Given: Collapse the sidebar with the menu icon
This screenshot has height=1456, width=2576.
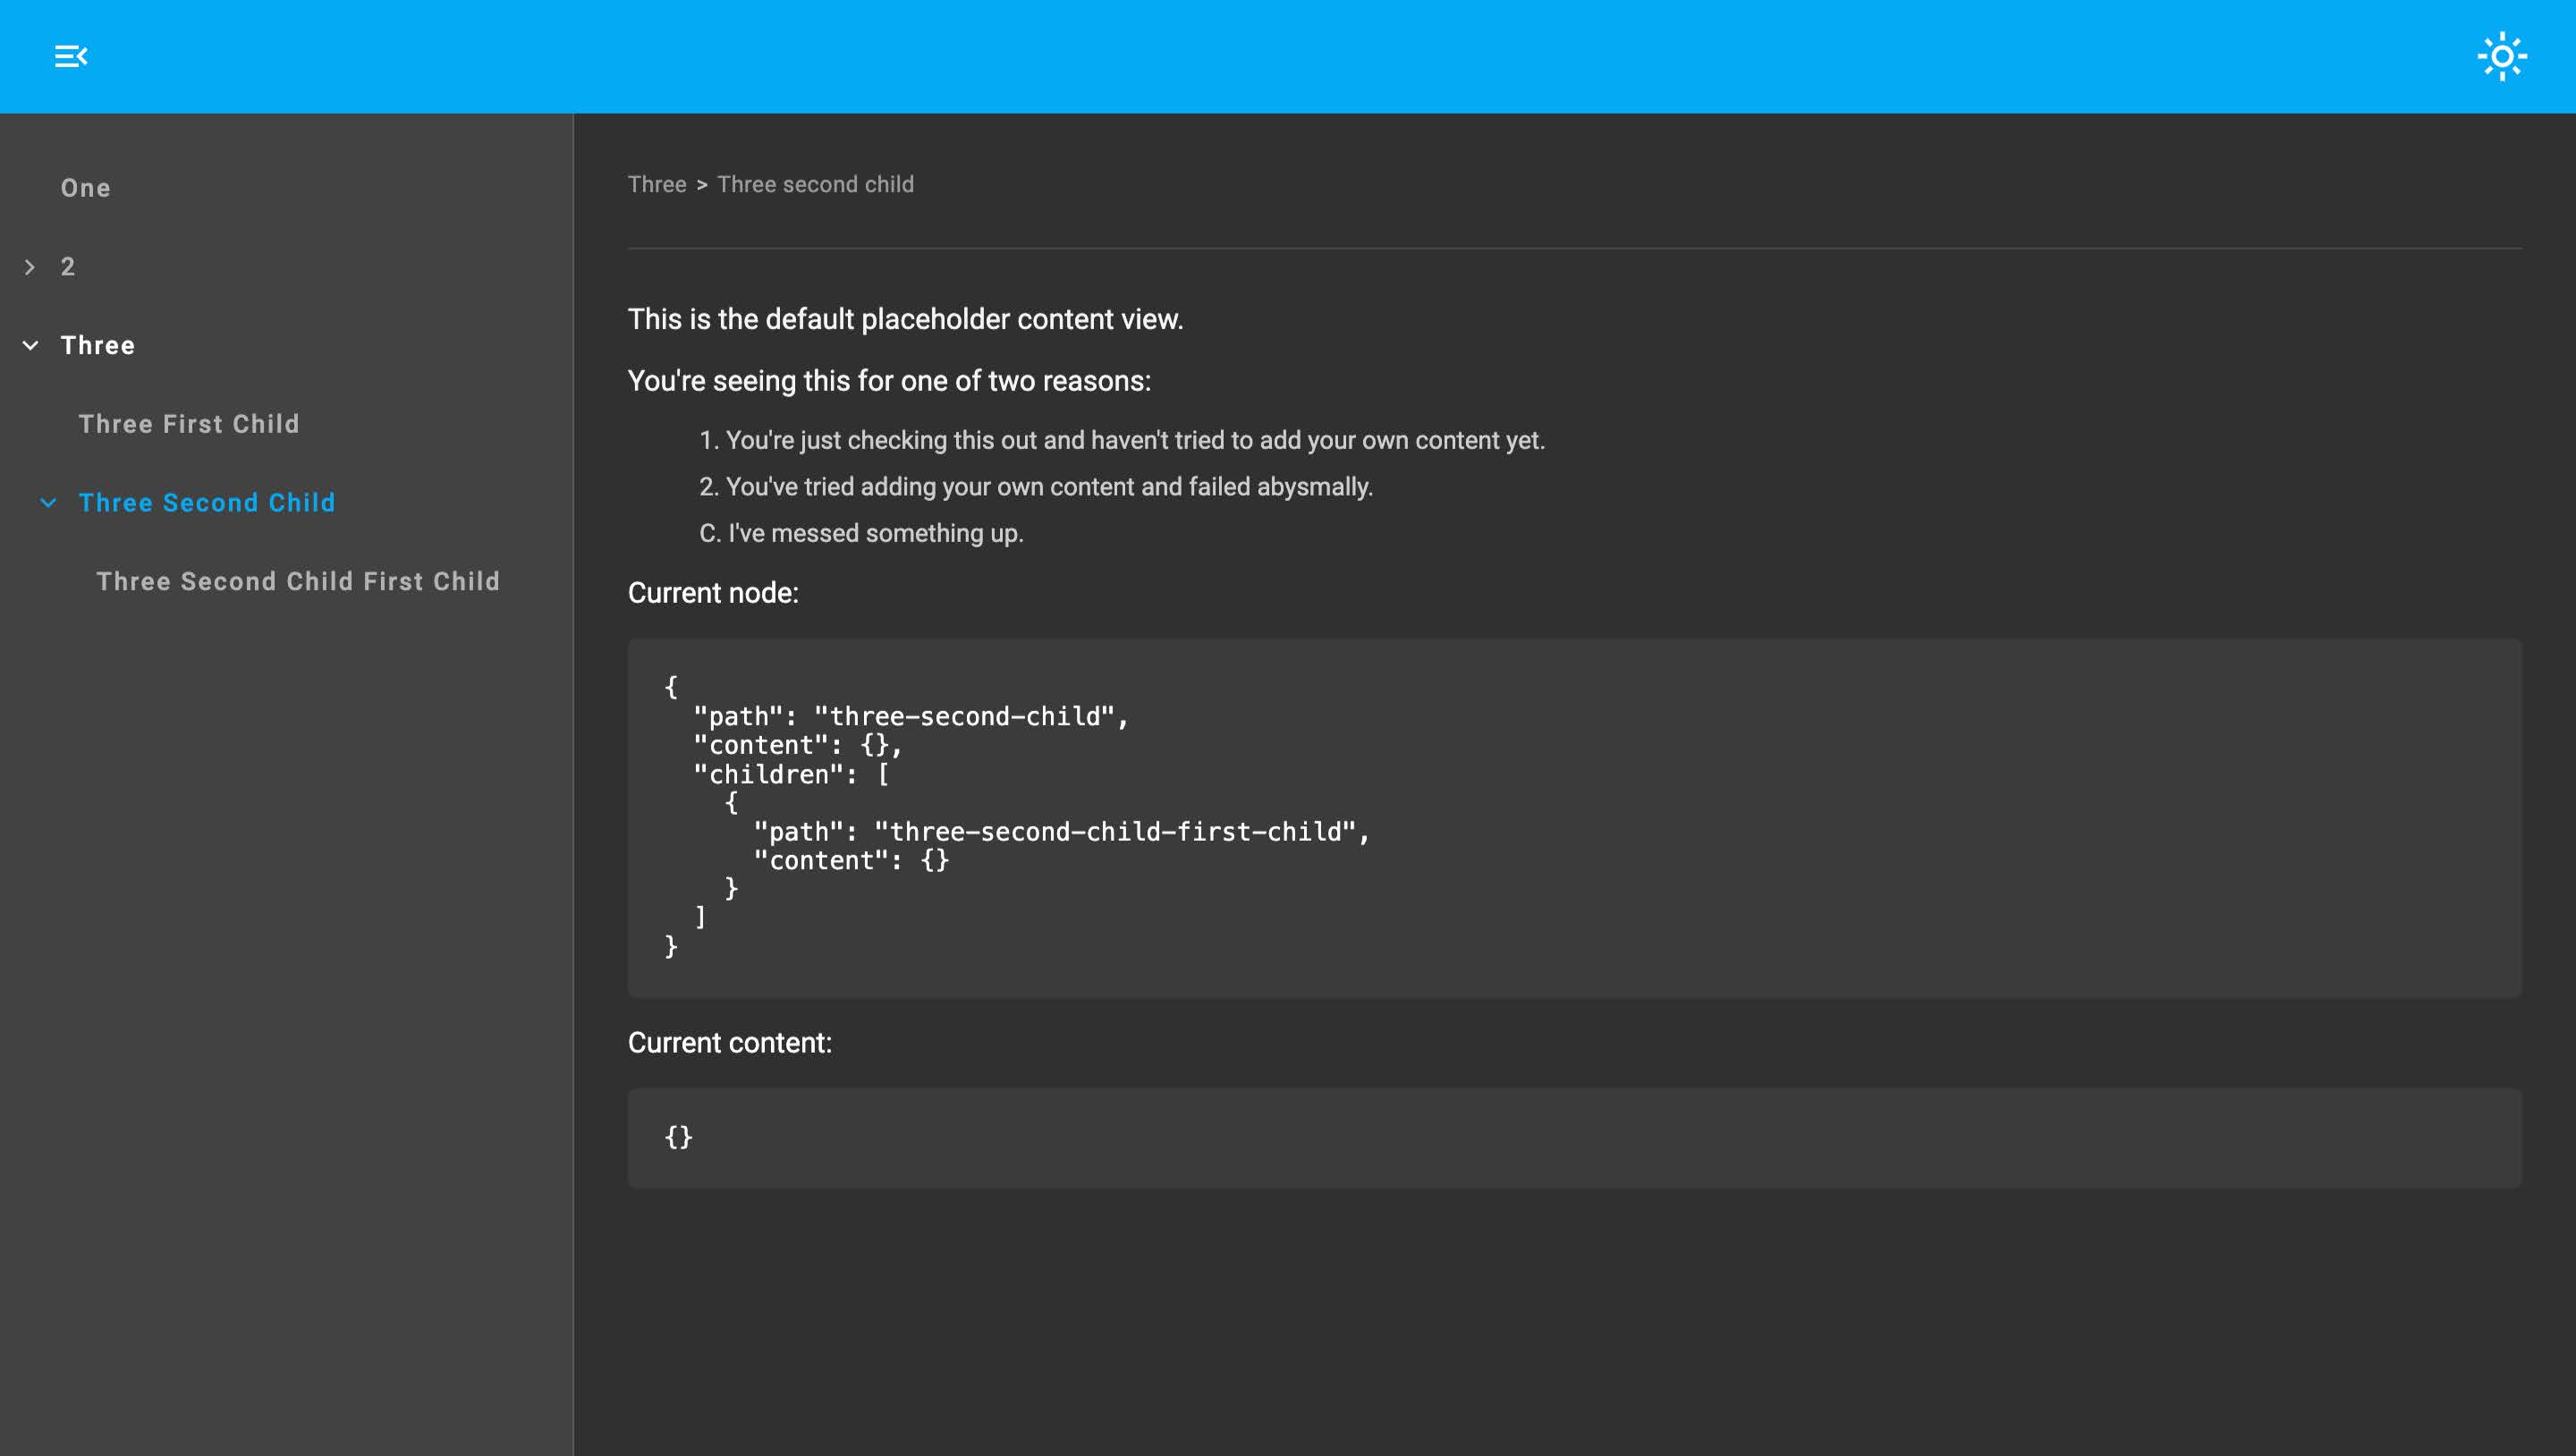Looking at the screenshot, I should [x=71, y=56].
